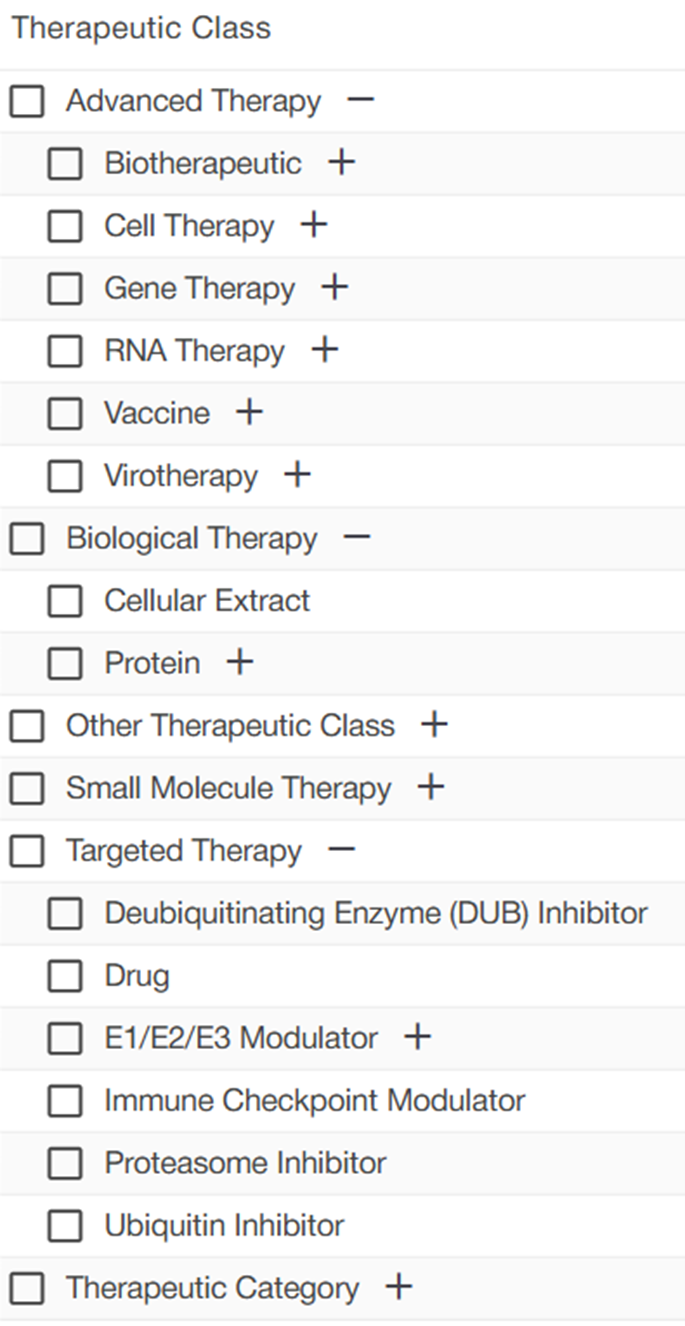Click plus icon next to RNA Therapy
Image resolution: width=685 pixels, height=1326 pixels.
pos(325,350)
